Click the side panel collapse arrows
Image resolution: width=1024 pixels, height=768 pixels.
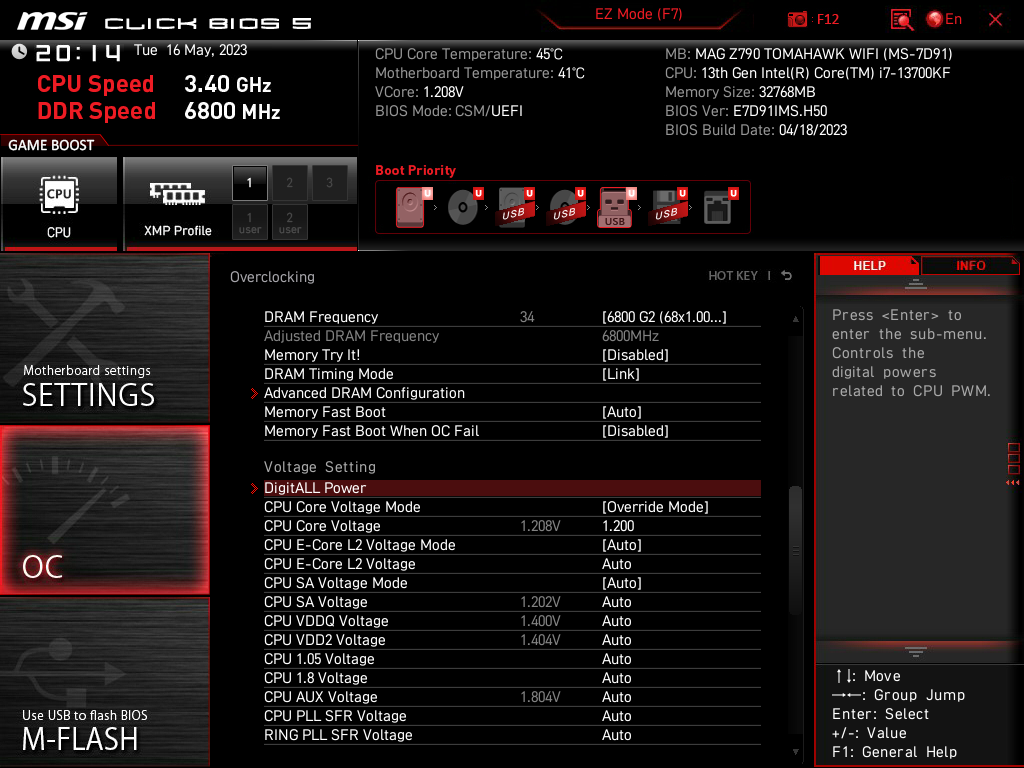pos(1013,483)
